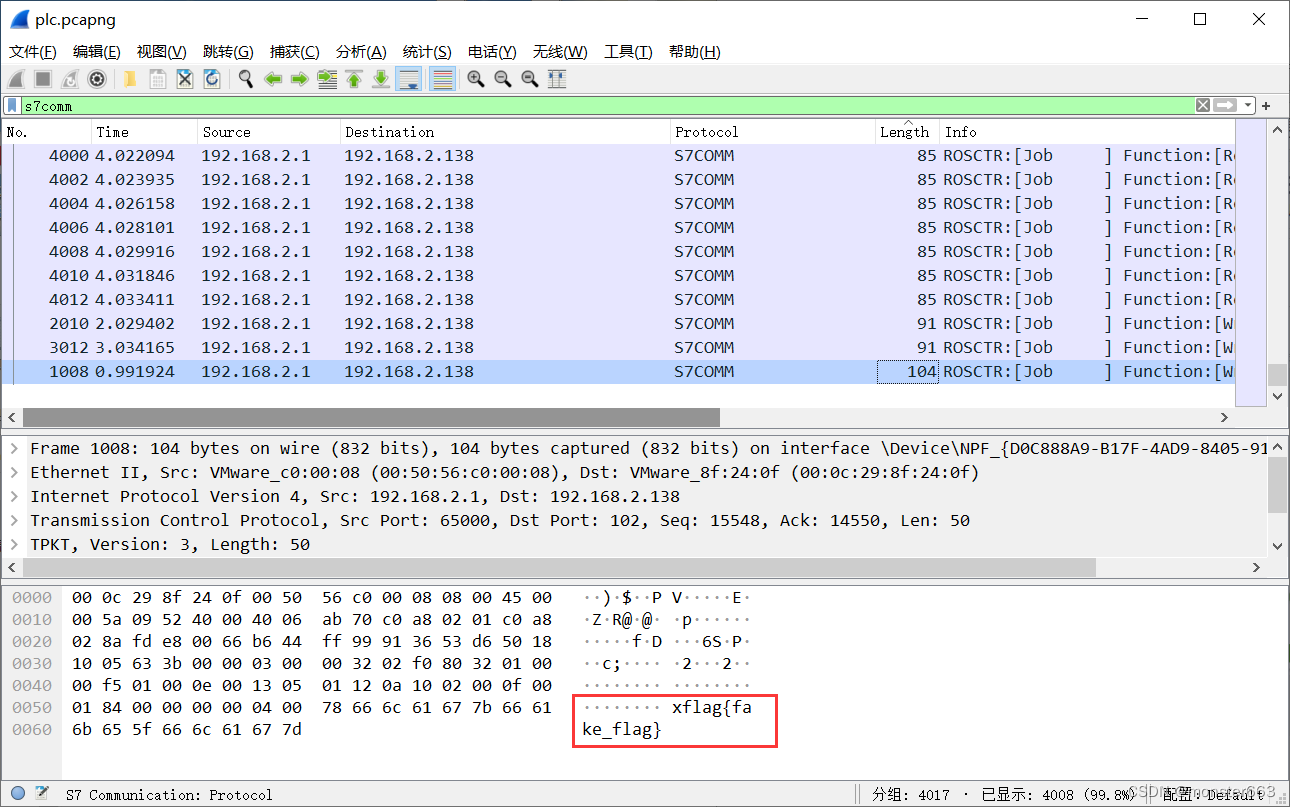Click the packet list horizontal scrollbar

[371, 417]
